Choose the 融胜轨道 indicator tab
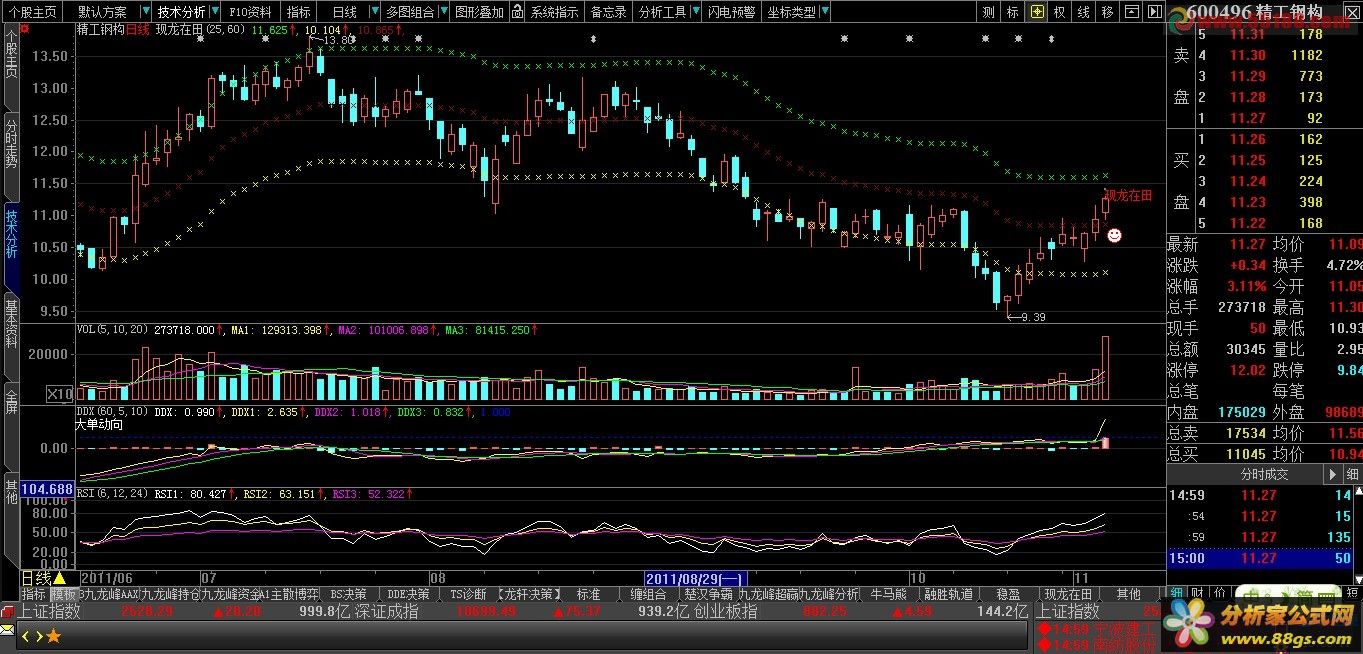 click(948, 594)
